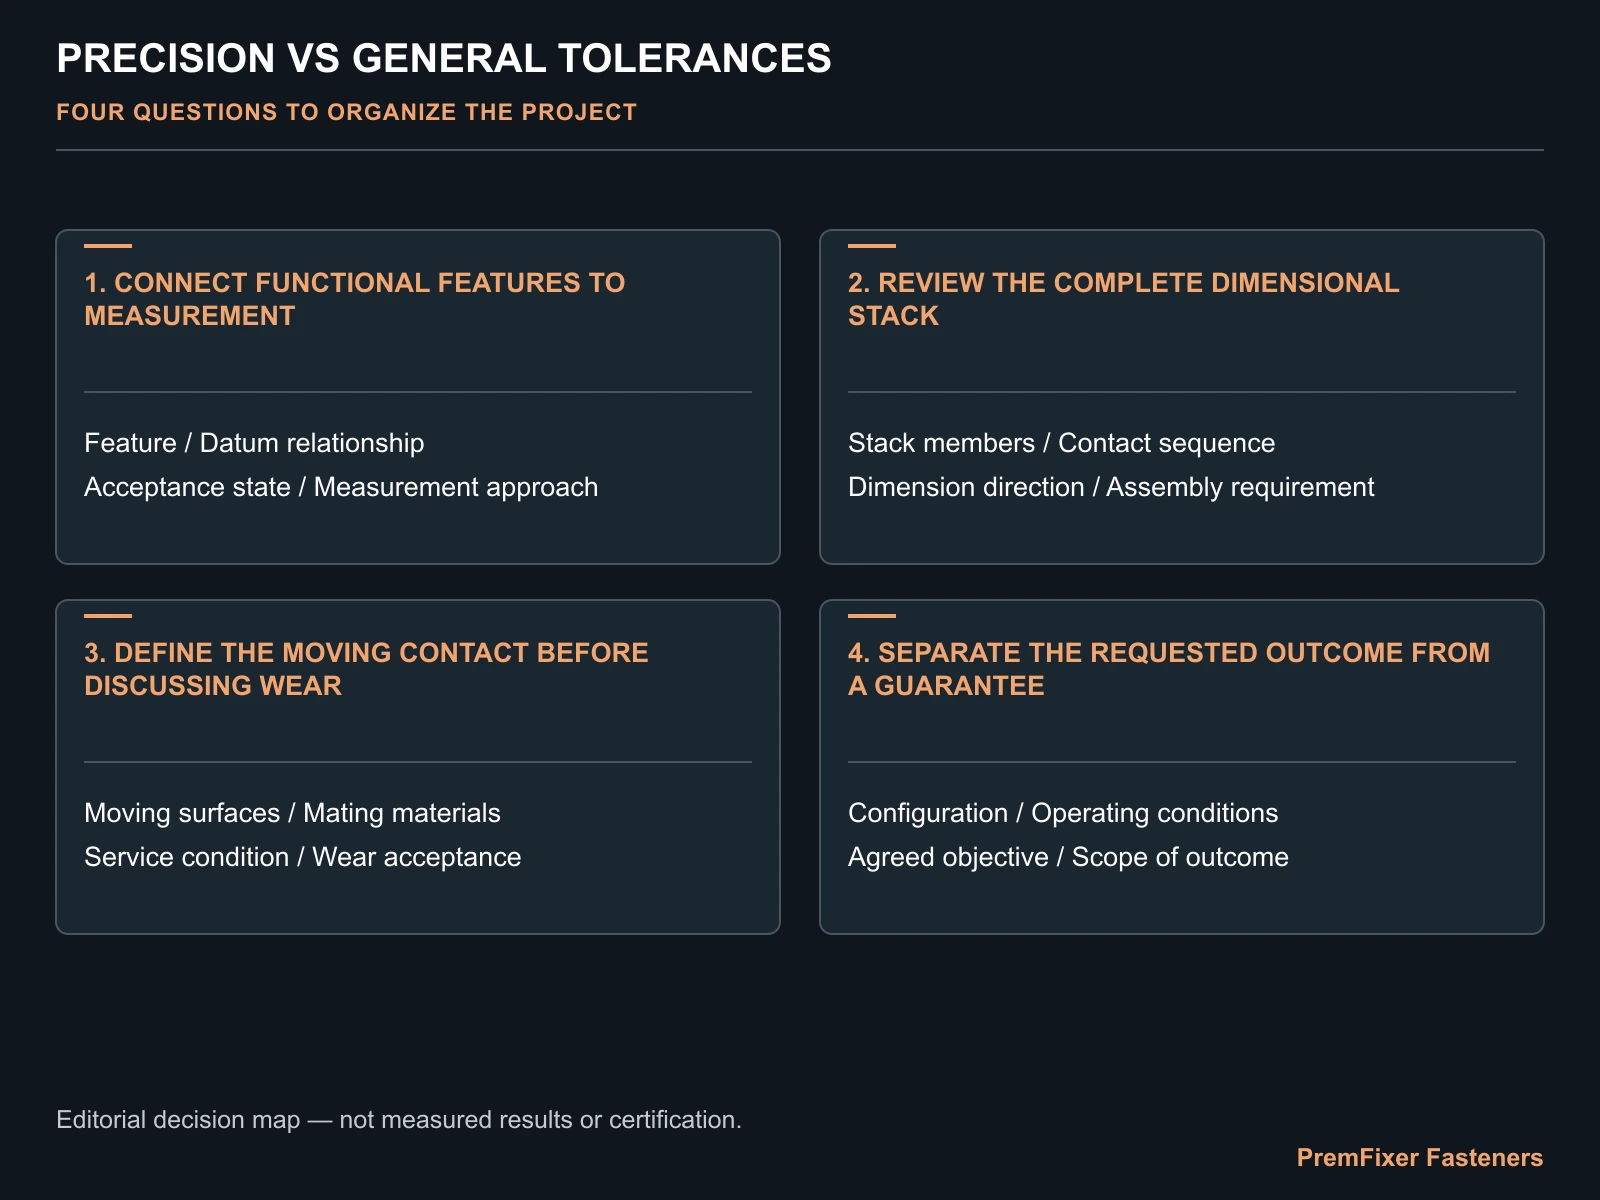Viewport: 1600px width, 1200px height.
Task: Click heading '4. SEPARATE THE REQUESTED OUTCOME'
Action: tap(1169, 669)
